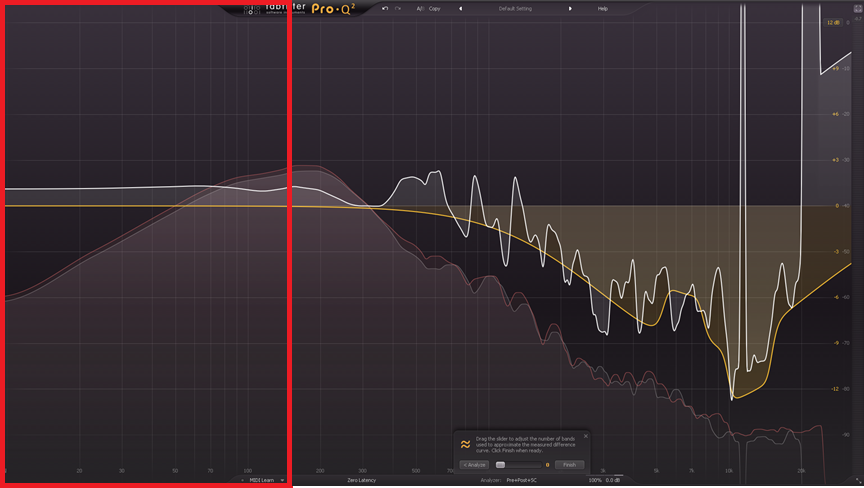This screenshot has width=864, height=488.
Task: Open the Default Setting preset menu
Action: (515, 8)
